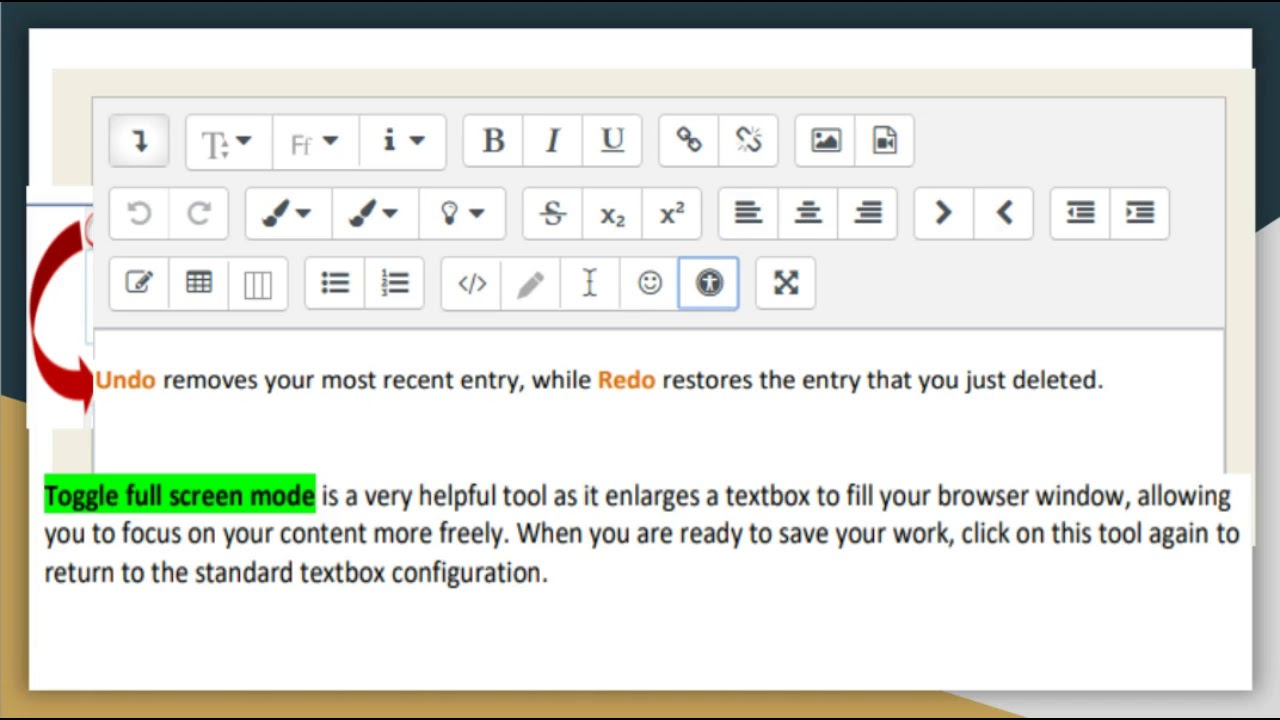The image size is (1280, 720).
Task: Click the Redo icon
Action: pos(199,213)
